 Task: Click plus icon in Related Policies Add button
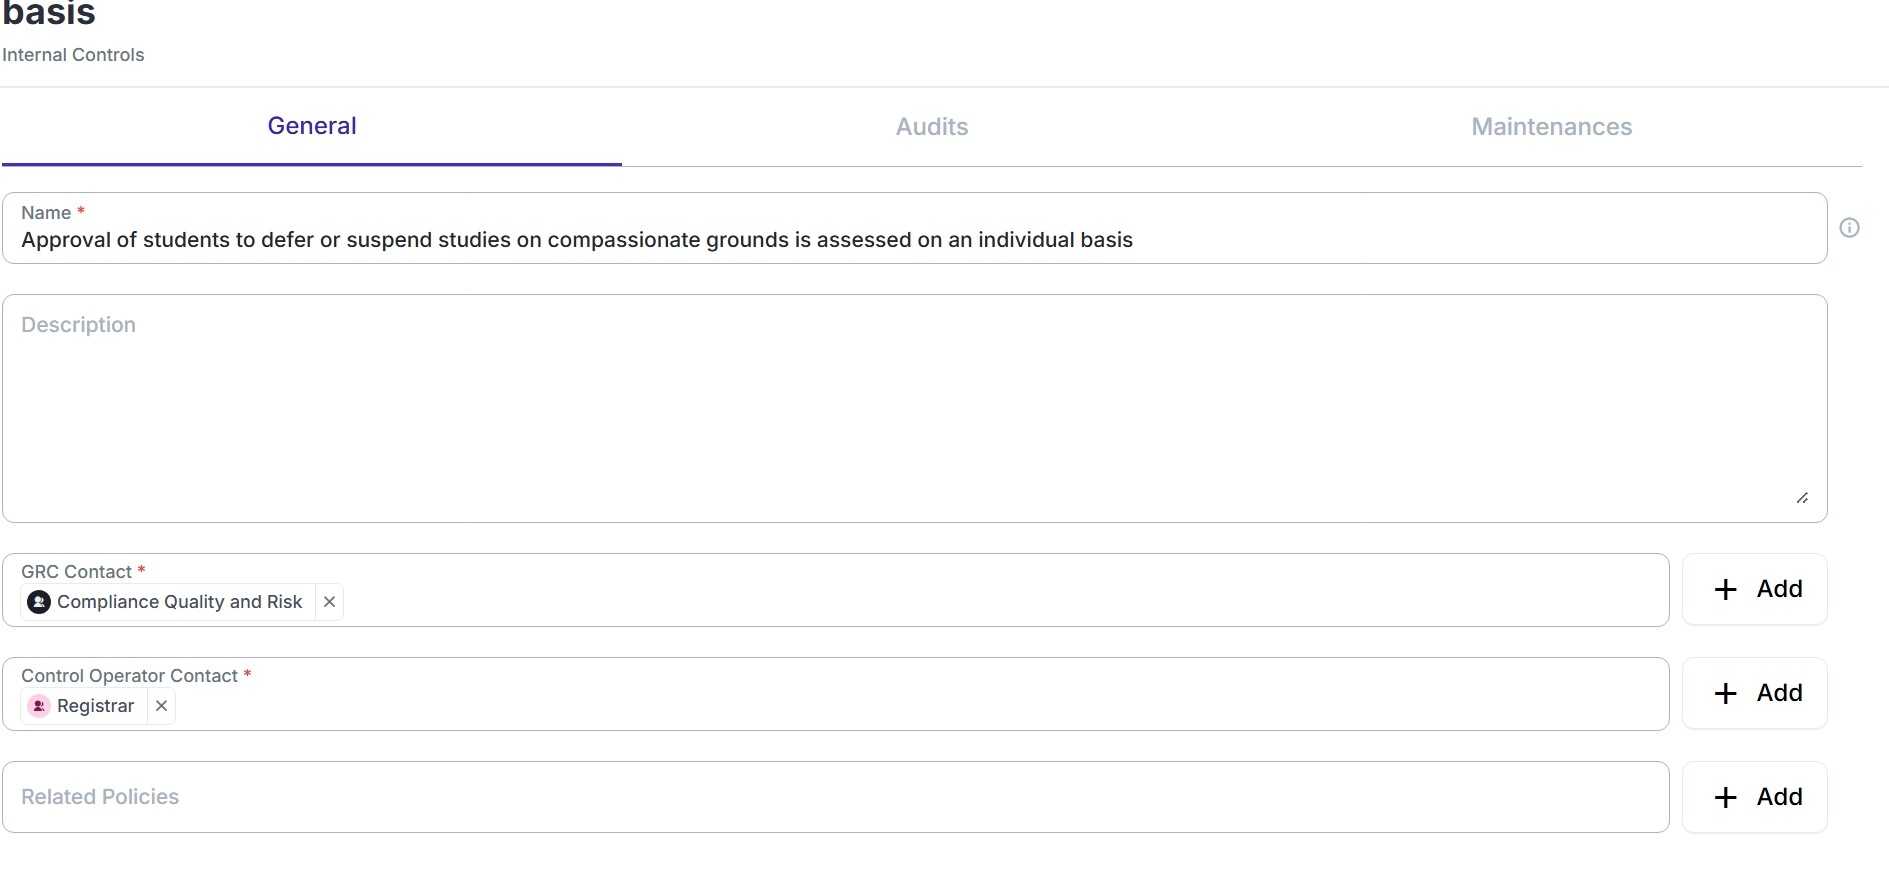point(1725,797)
